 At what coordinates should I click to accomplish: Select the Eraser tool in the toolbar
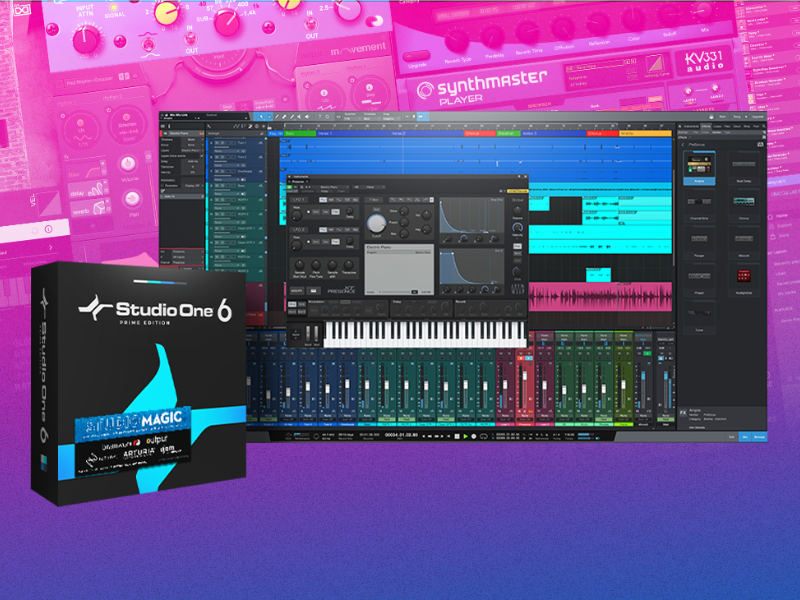point(284,117)
